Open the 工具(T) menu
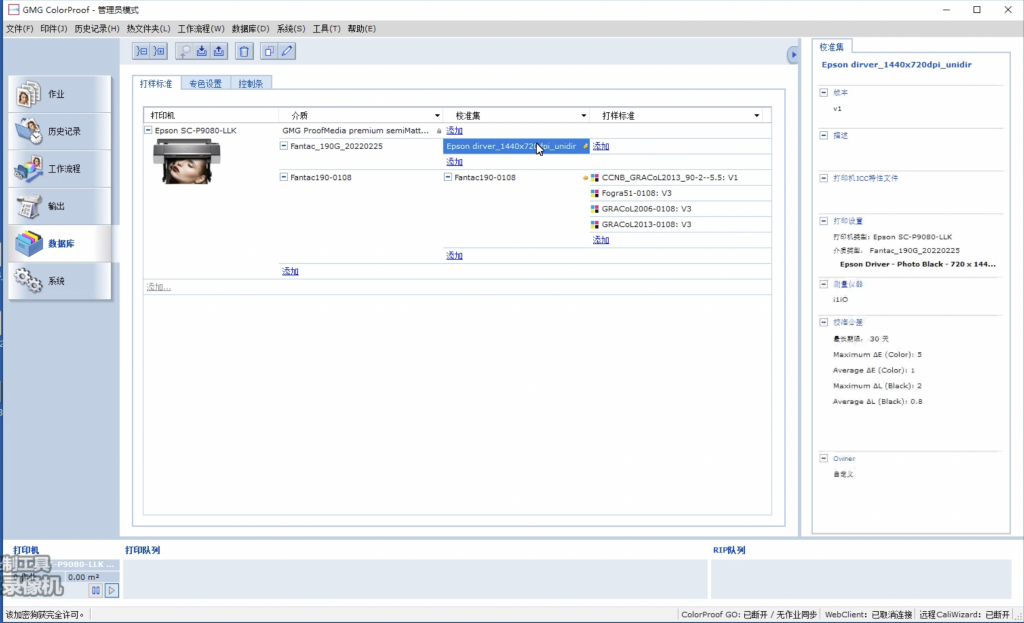 pos(327,29)
